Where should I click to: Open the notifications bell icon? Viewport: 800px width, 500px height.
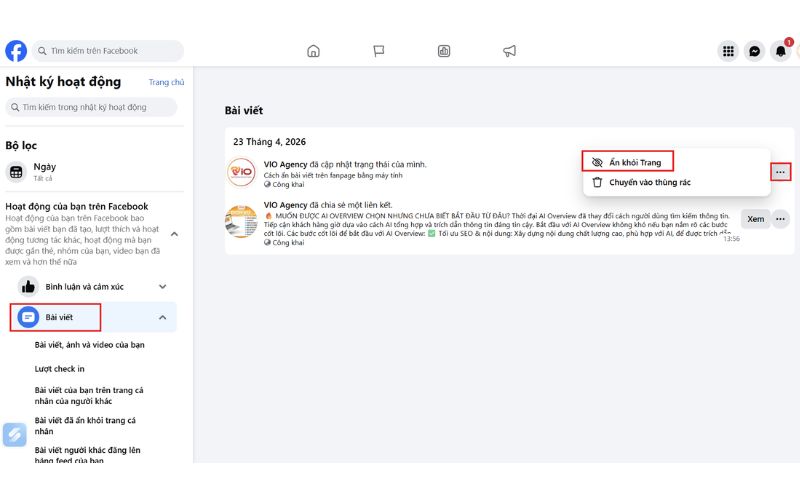[781, 51]
